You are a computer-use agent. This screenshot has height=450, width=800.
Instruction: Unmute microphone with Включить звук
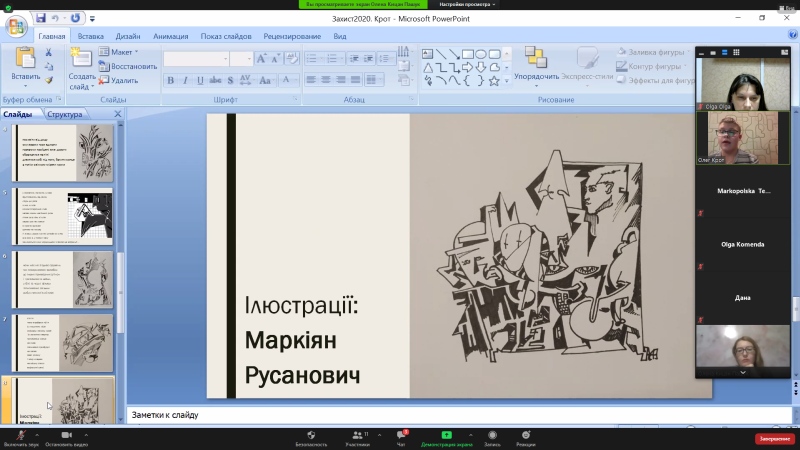pos(21,435)
